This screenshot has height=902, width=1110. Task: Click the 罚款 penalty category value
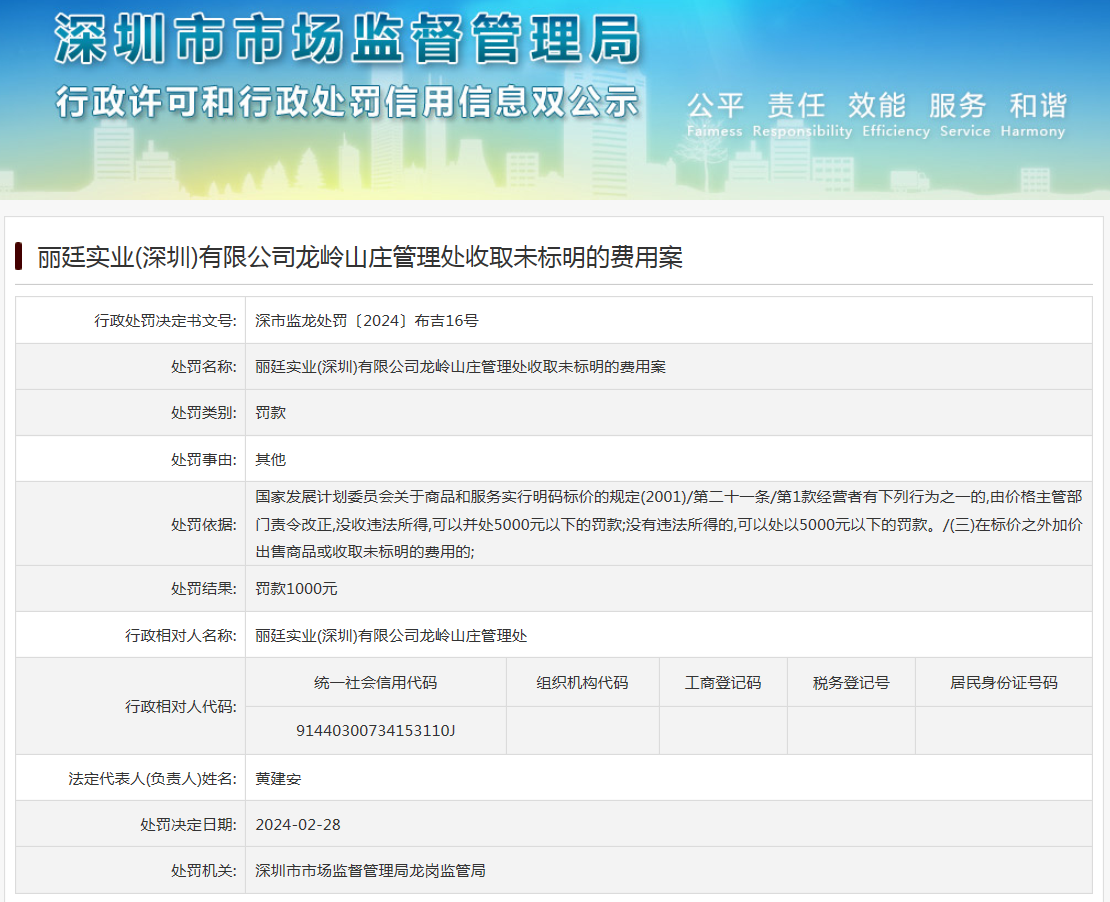tap(270, 413)
